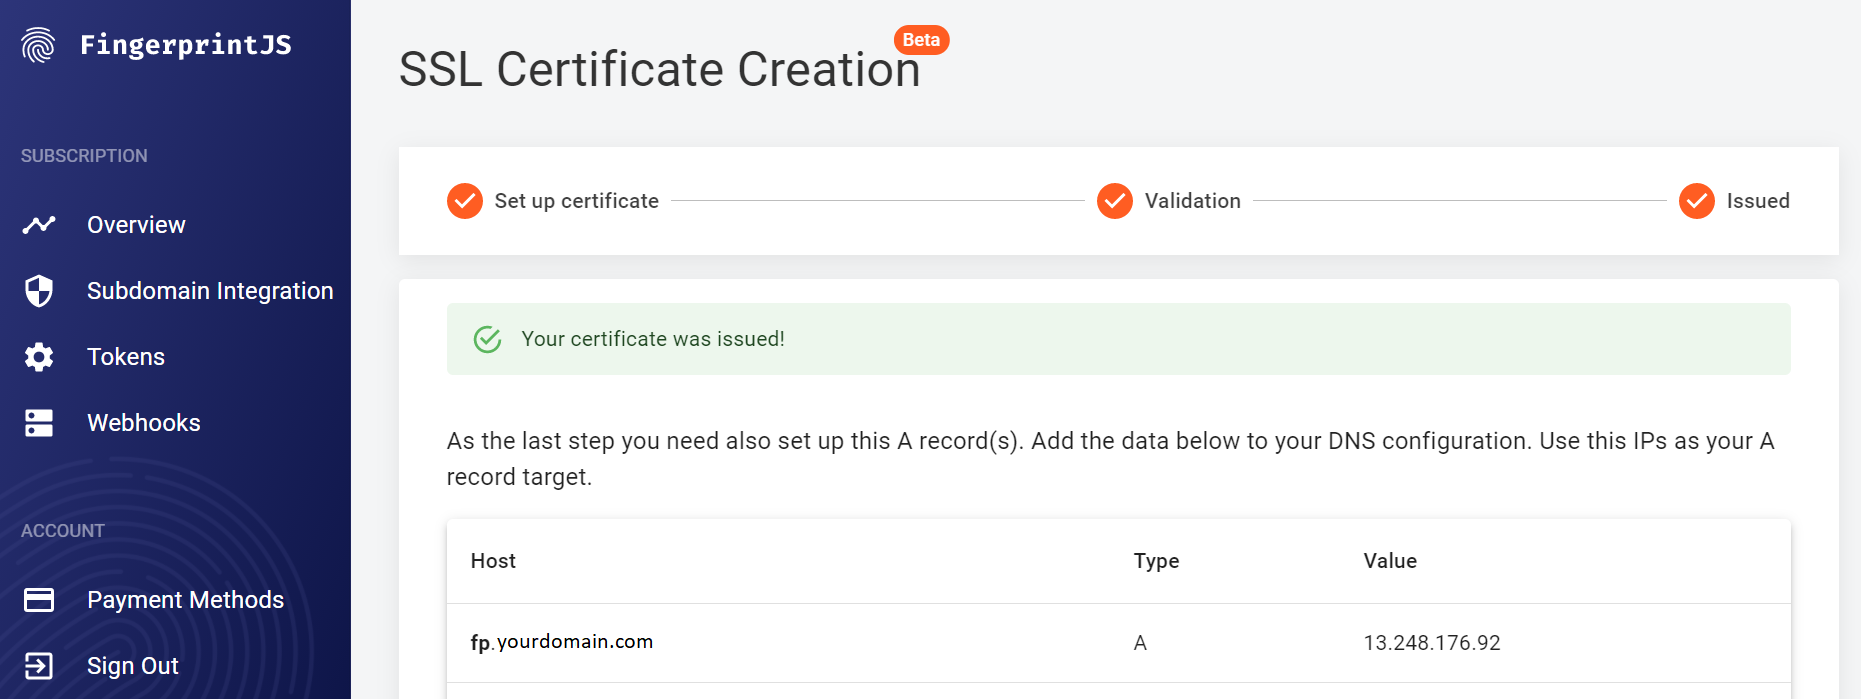
Task: Select the IP value 13.248.176.92
Action: 1432,643
